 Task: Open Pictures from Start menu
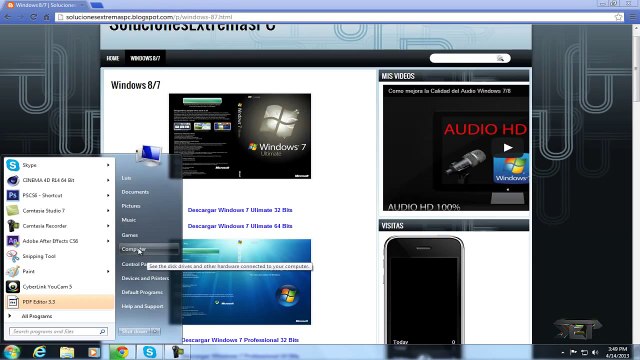click(x=131, y=206)
